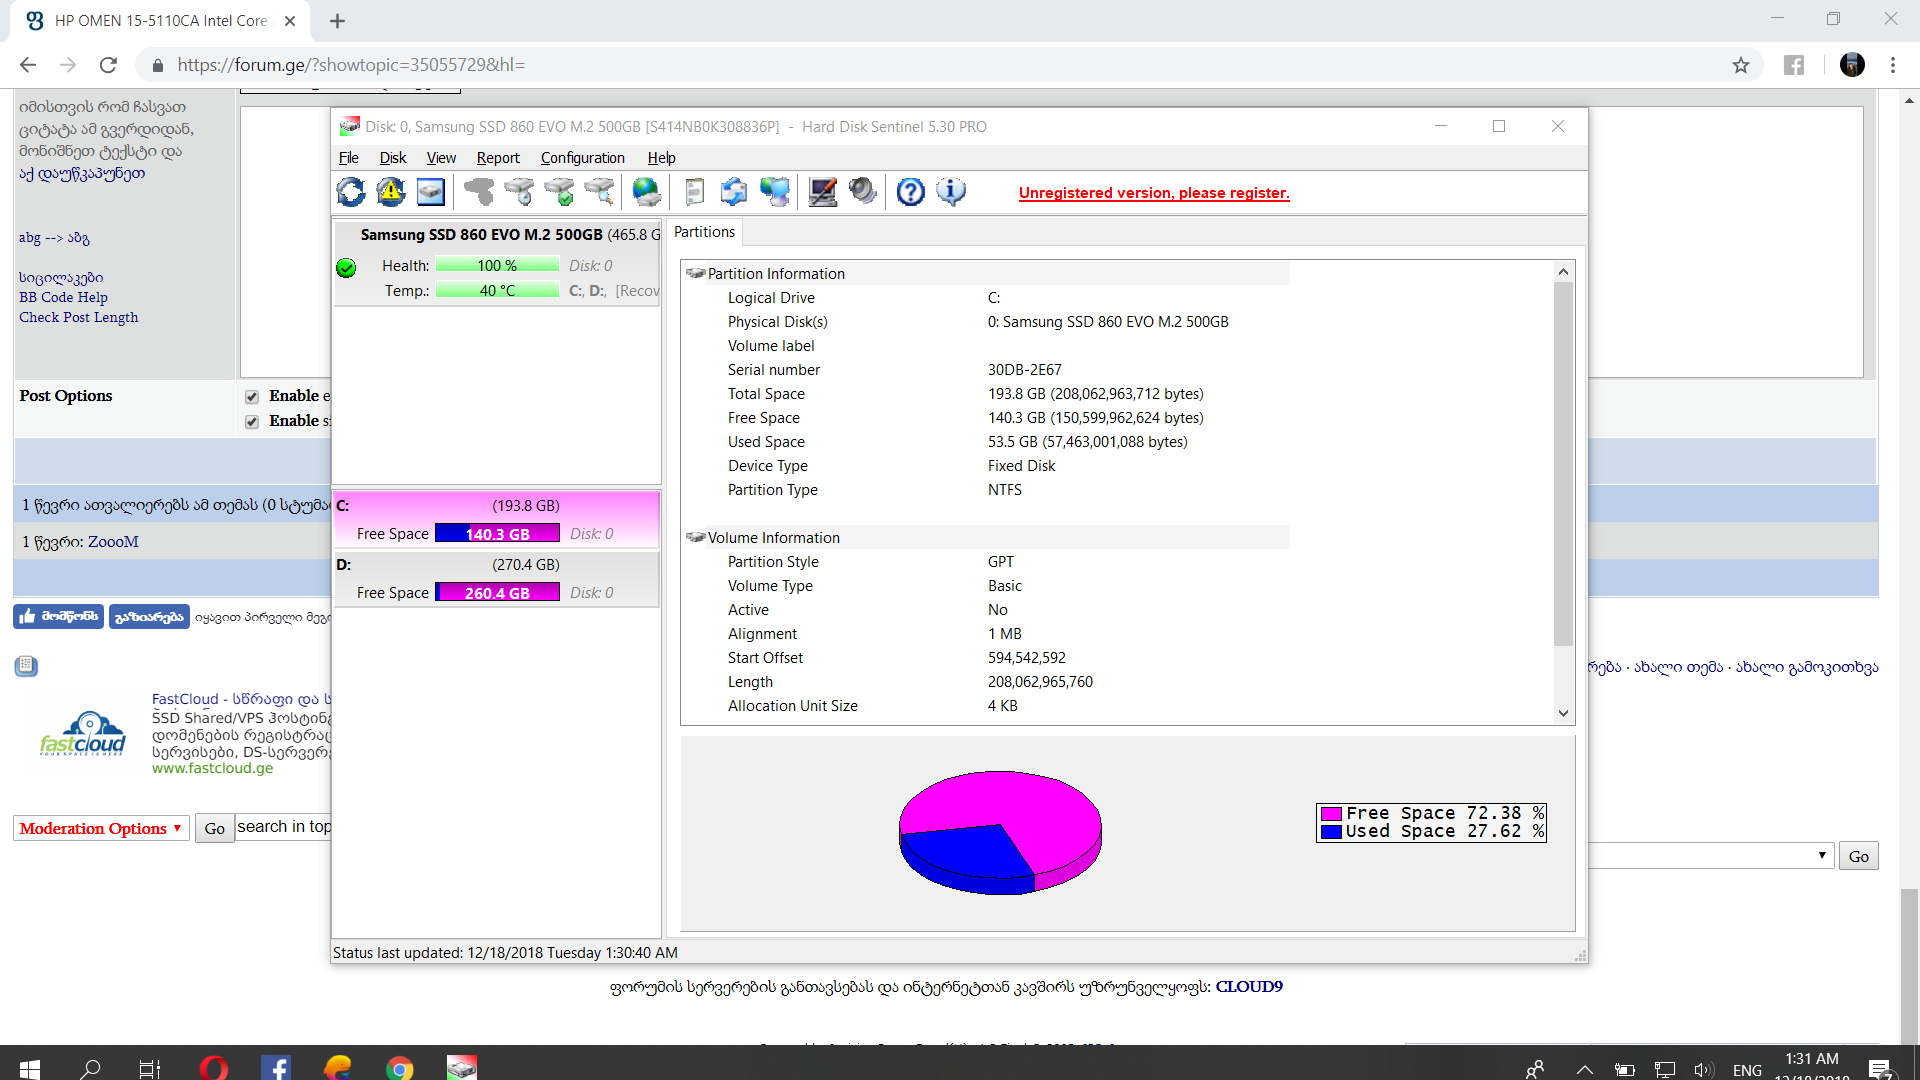Open the Configuration menu

582,158
